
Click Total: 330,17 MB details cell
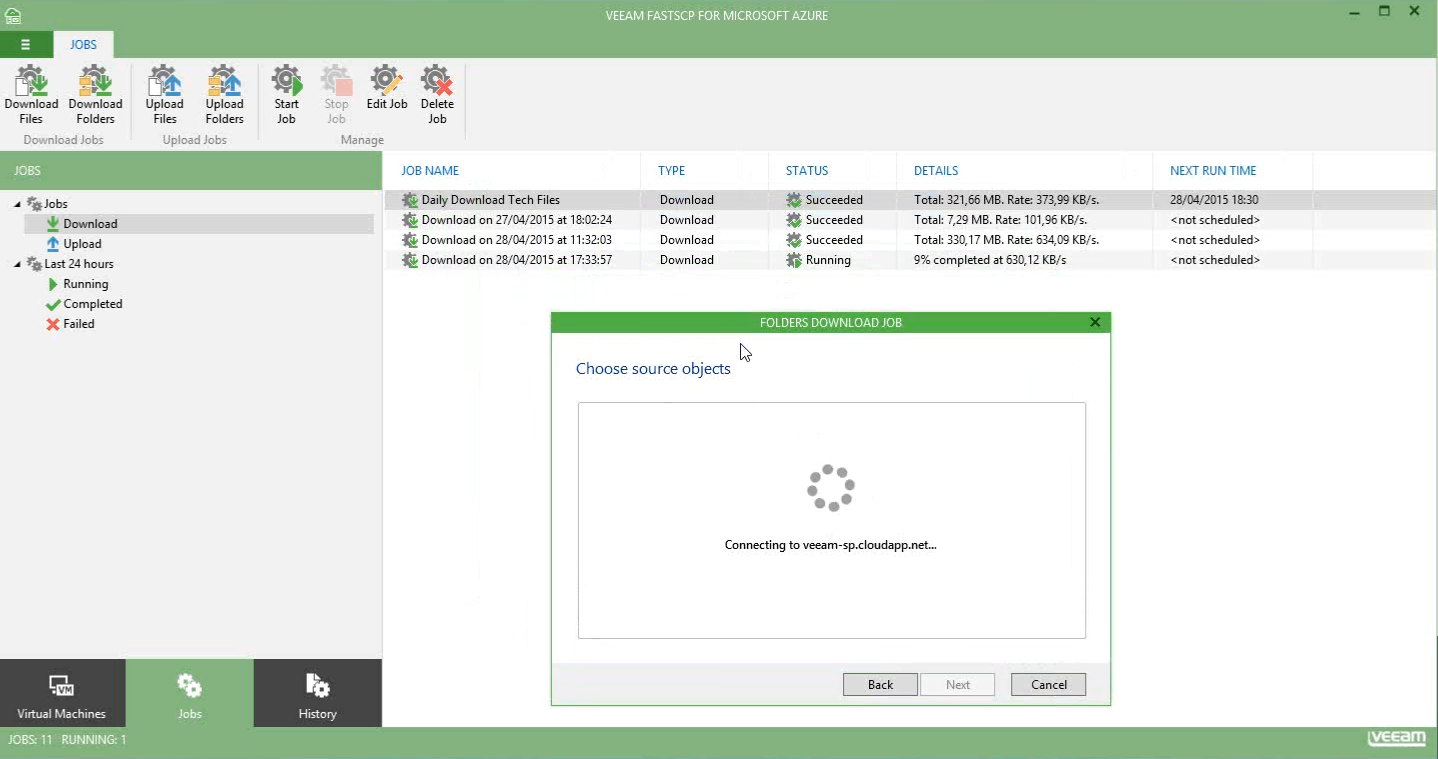[x=1006, y=240]
